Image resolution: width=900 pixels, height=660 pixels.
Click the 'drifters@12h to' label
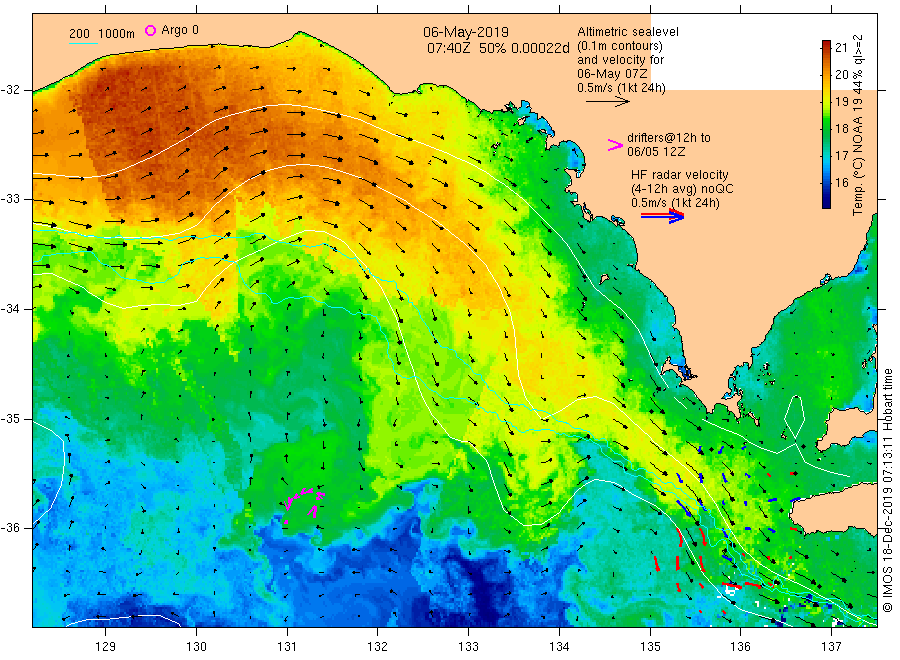[x=669, y=138]
